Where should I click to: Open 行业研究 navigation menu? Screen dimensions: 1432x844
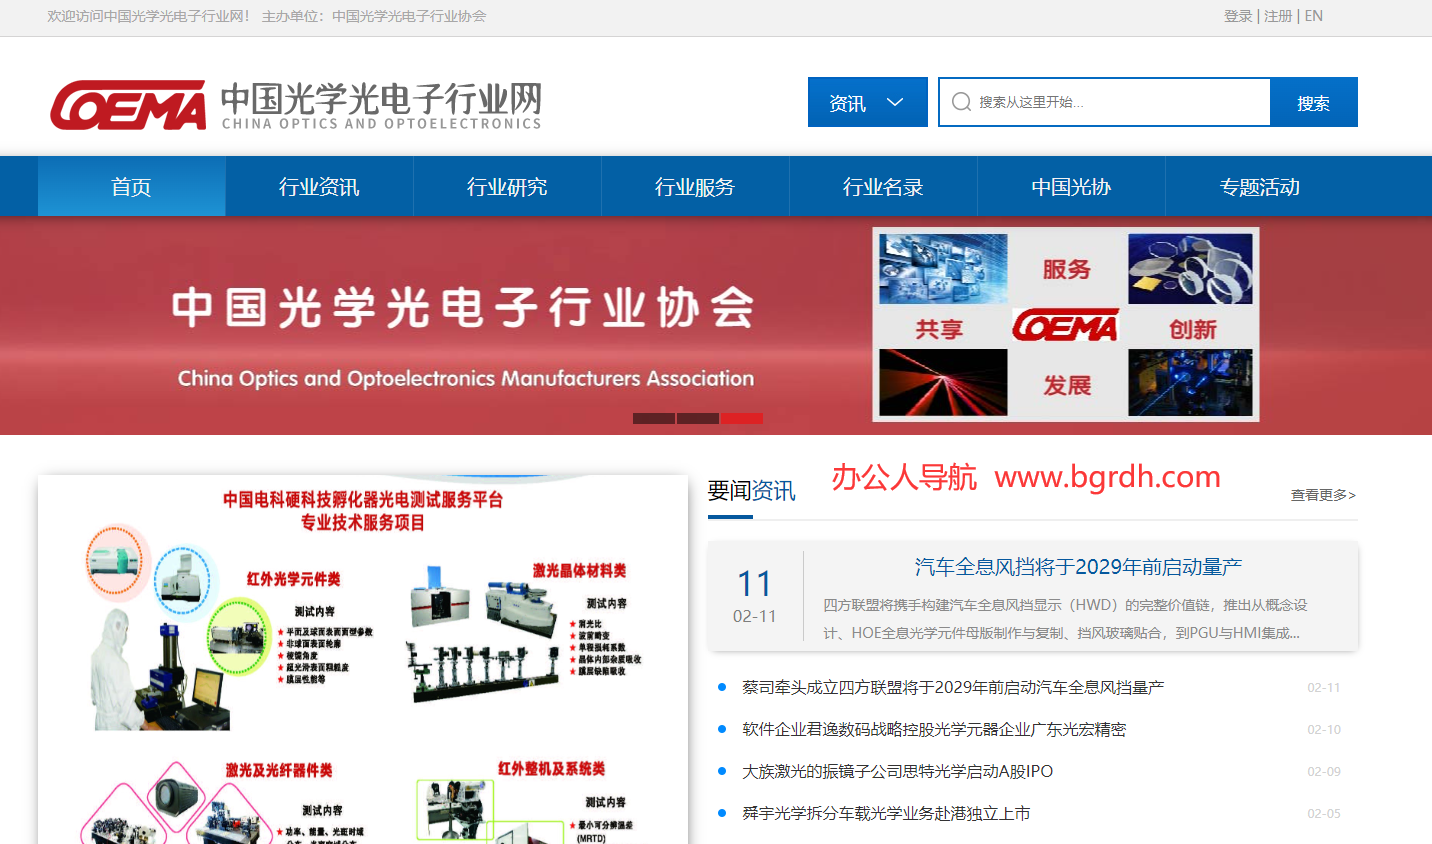(507, 186)
